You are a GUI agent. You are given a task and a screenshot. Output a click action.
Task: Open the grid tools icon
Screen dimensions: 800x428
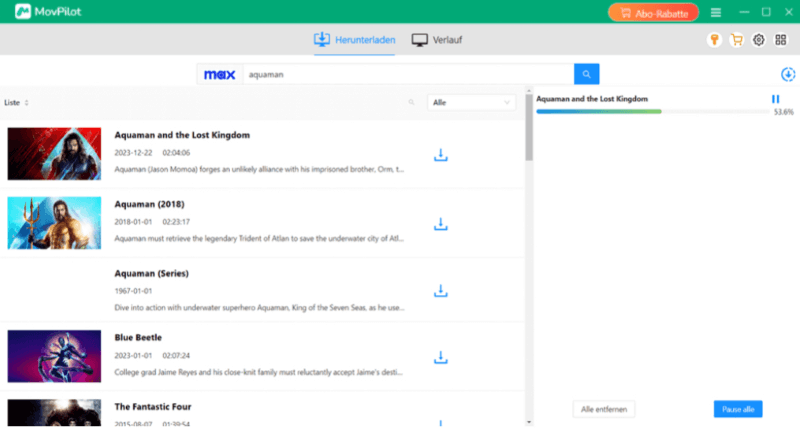pos(781,40)
